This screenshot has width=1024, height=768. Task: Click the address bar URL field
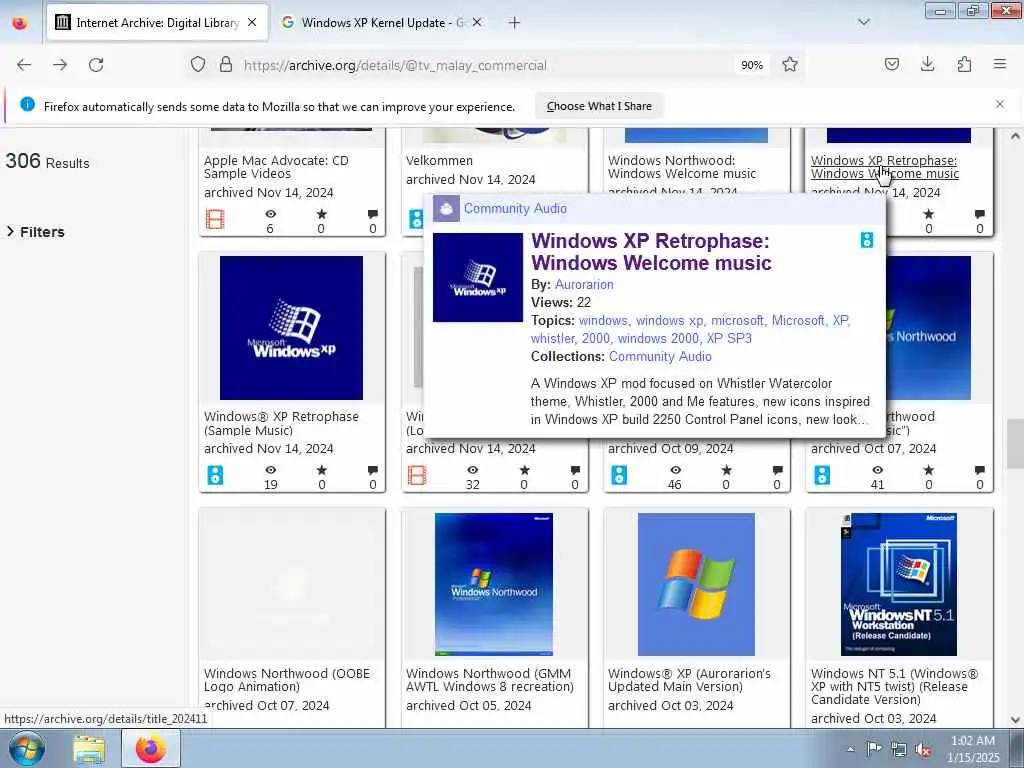click(483, 65)
